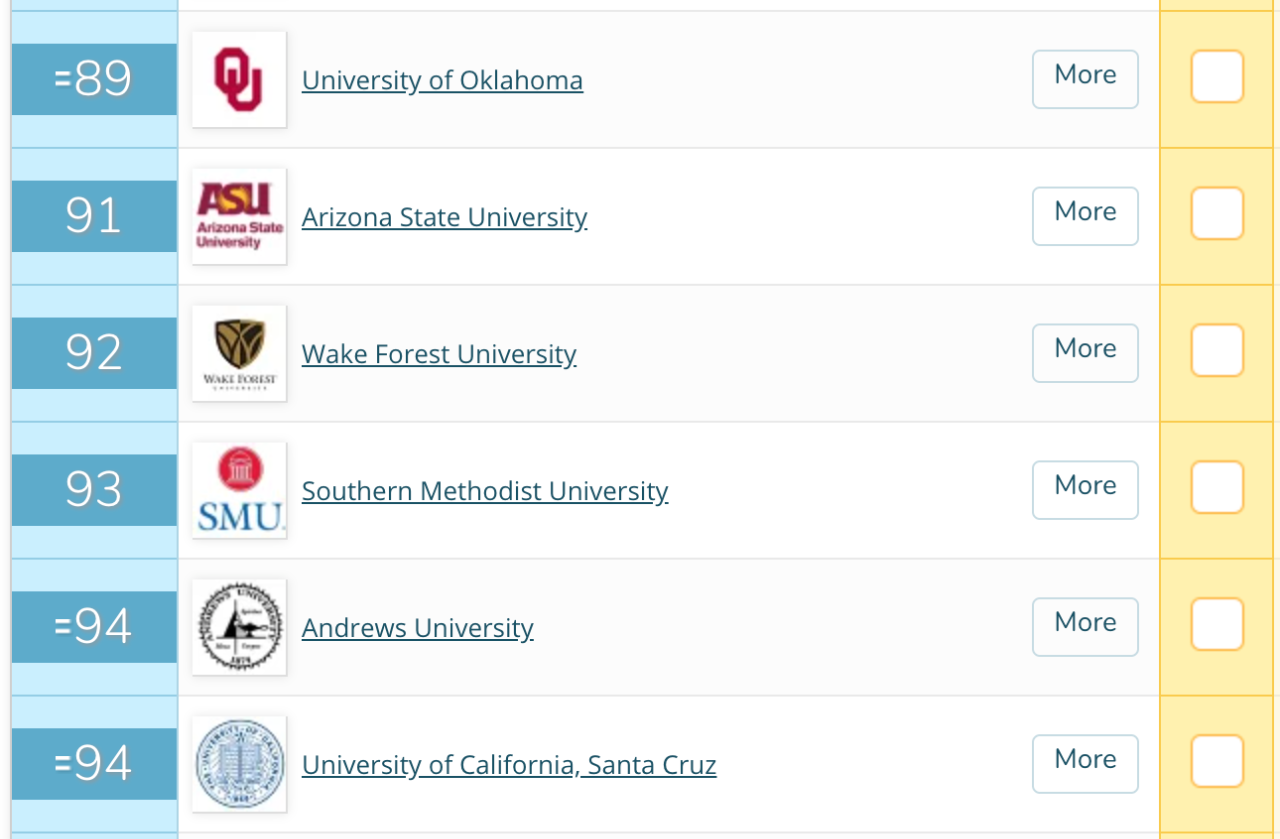Click the Wake Forest University logo
The width and height of the screenshot is (1280, 839).
coord(239,353)
